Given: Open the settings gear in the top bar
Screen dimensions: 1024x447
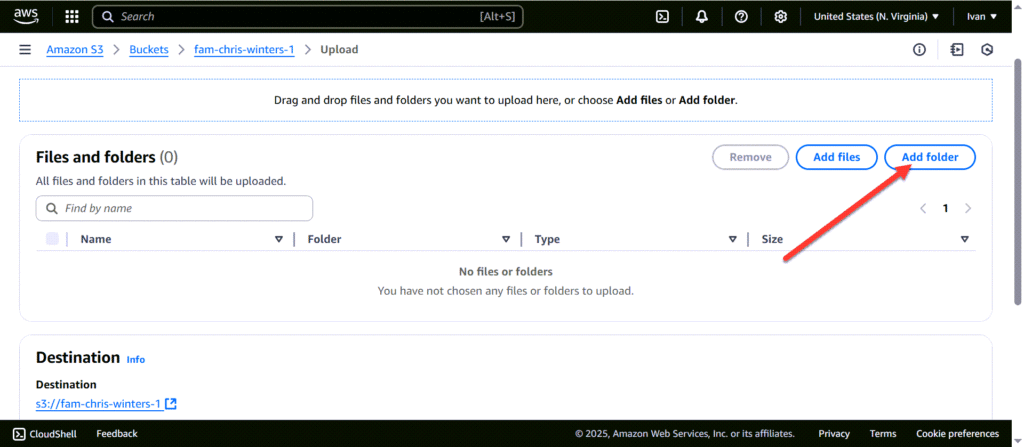Looking at the screenshot, I should point(780,16).
